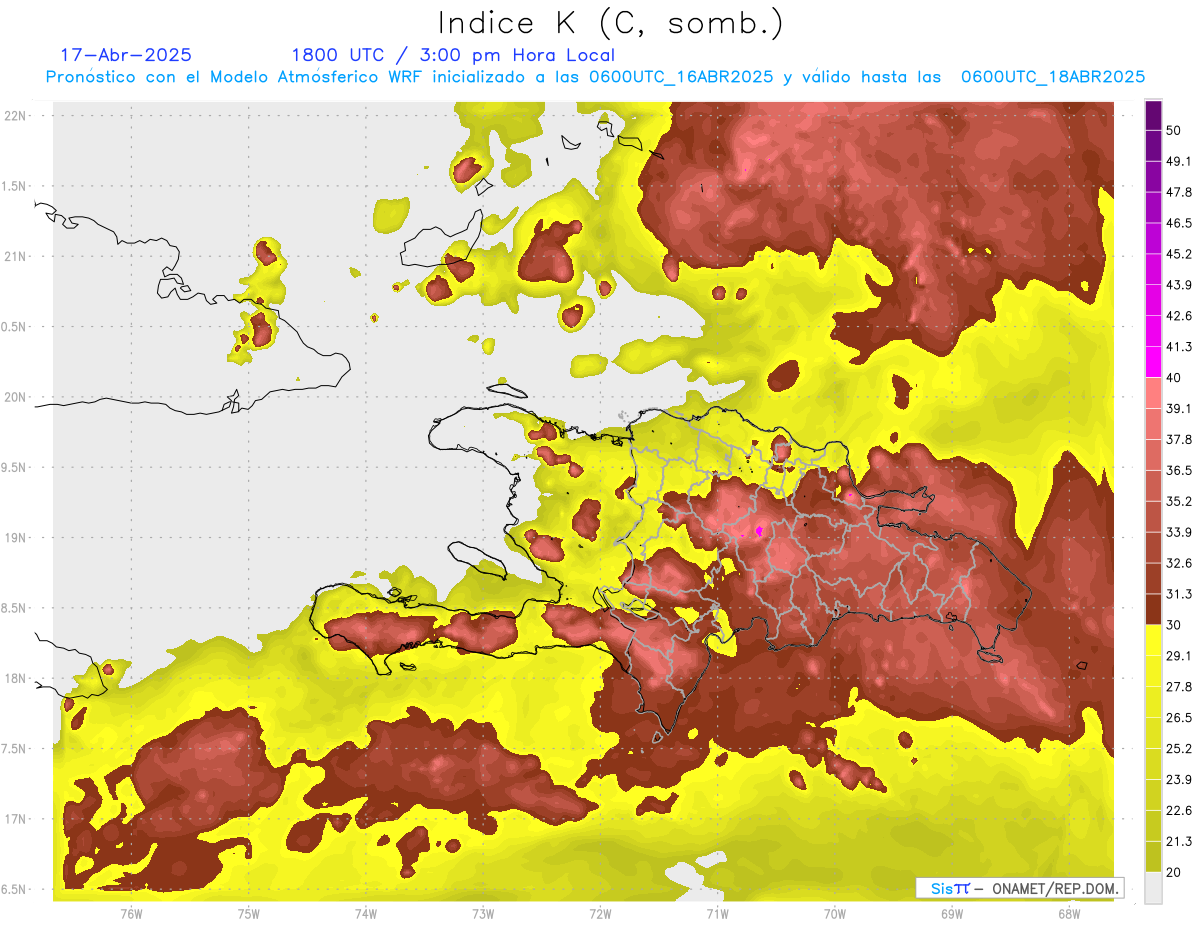Click the latitude label "21N"
This screenshot has width=1200, height=927.
(17, 256)
